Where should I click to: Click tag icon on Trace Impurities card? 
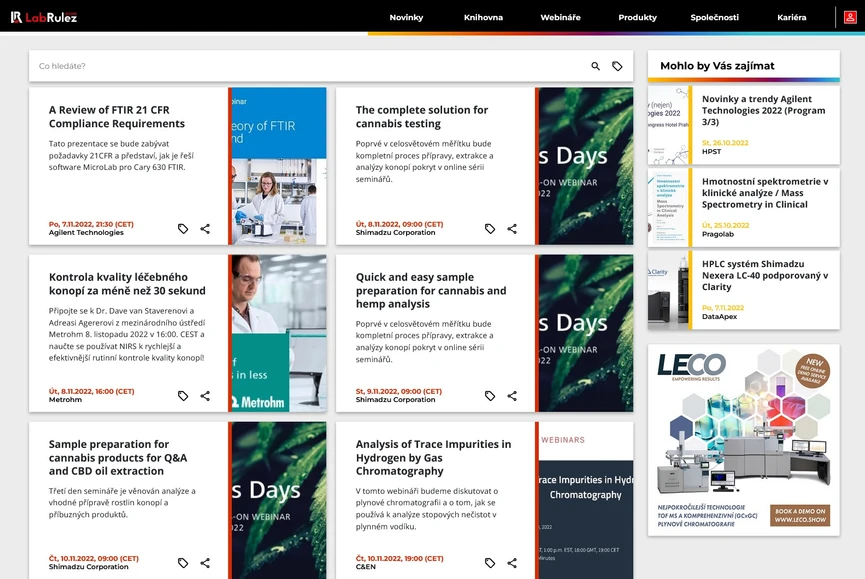[490, 562]
